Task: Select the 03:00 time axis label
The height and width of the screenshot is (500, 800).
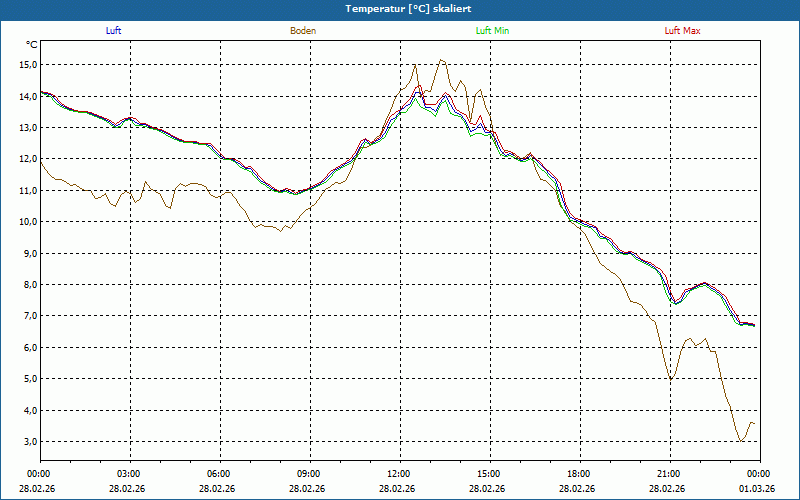Action: (x=128, y=474)
